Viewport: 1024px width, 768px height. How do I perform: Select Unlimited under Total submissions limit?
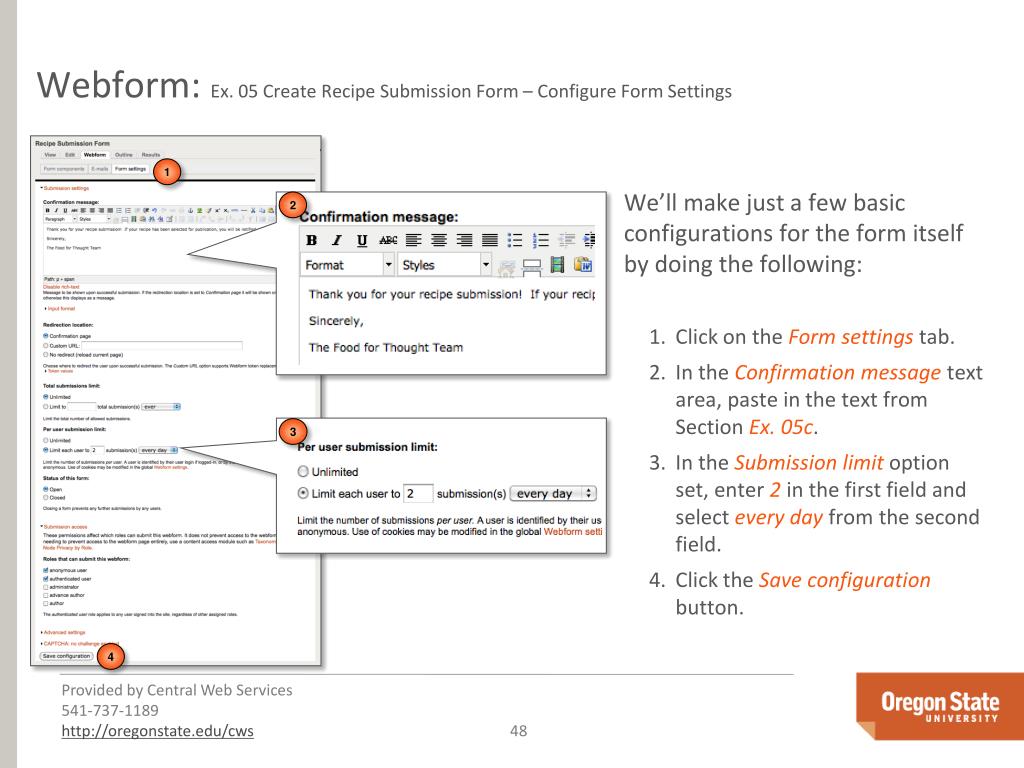pyautogui.click(x=46, y=396)
